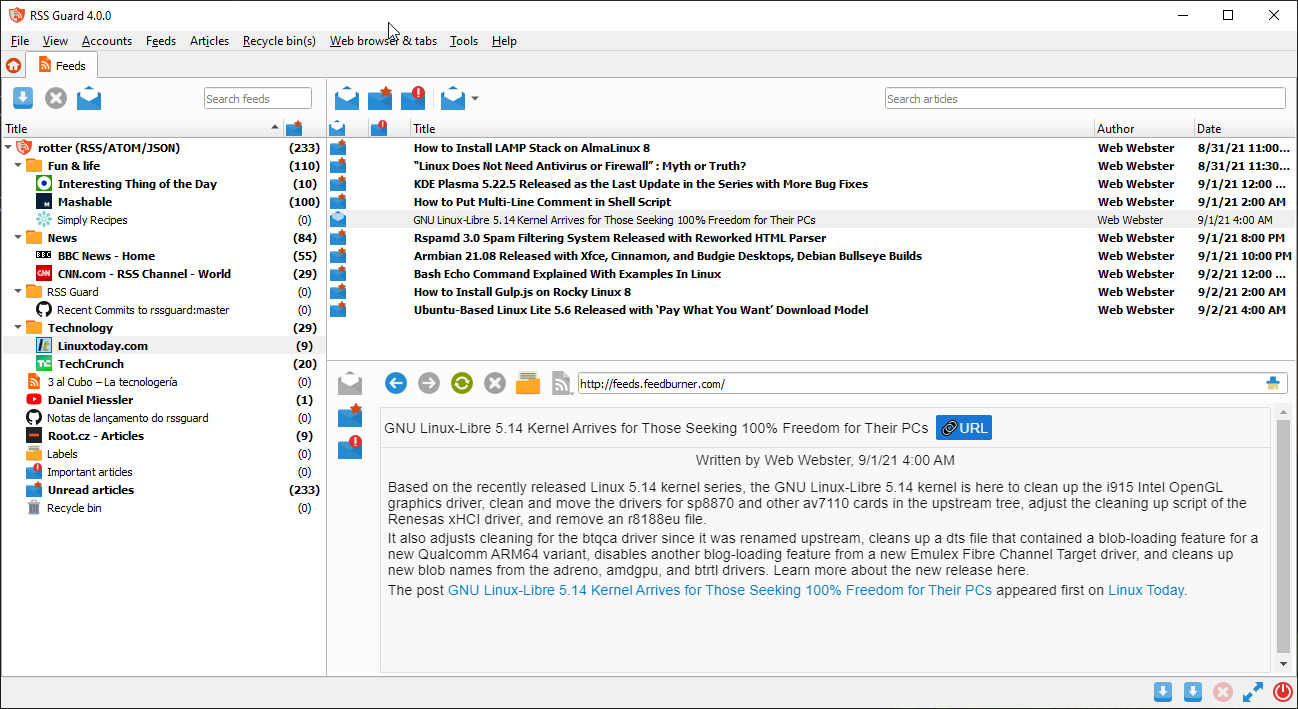Click the red power quit icon in status bar
The image size is (1298, 709).
point(1283,692)
